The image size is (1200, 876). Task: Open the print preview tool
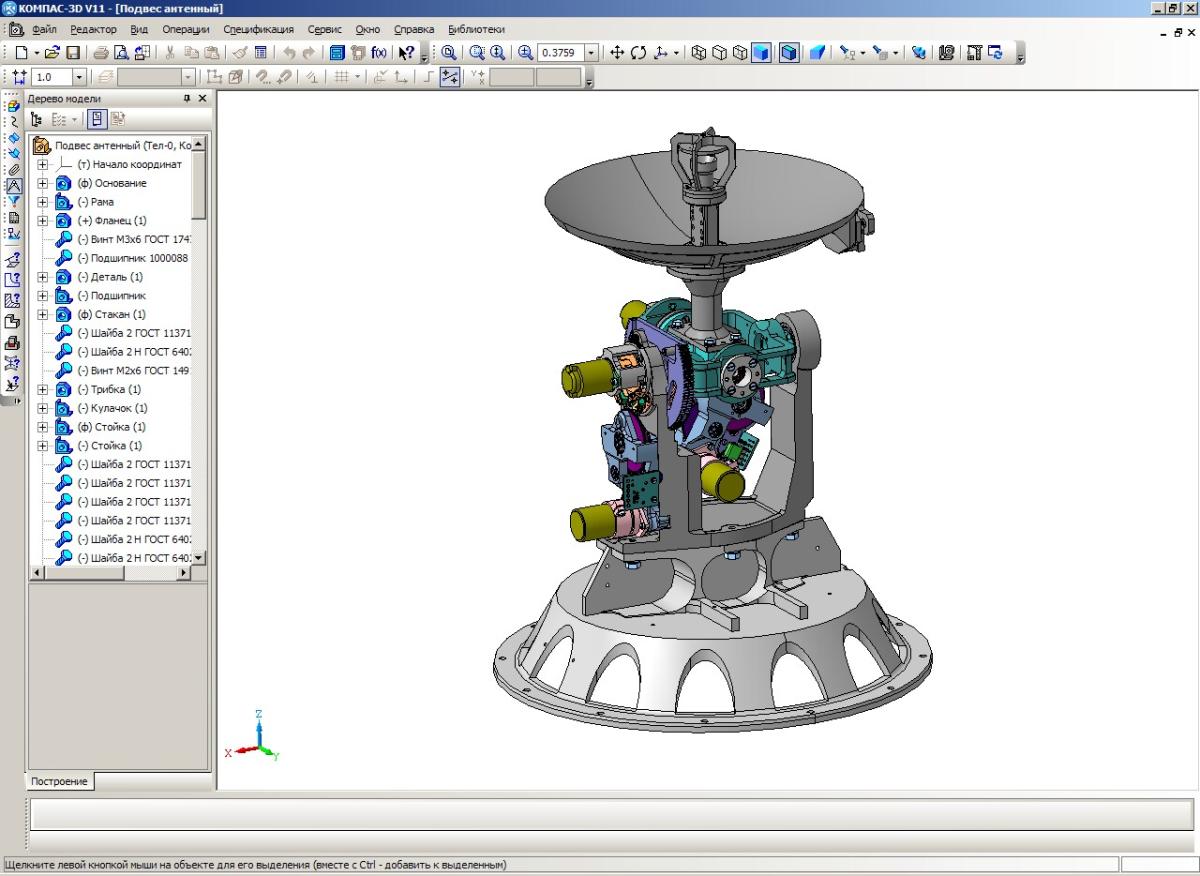point(121,53)
